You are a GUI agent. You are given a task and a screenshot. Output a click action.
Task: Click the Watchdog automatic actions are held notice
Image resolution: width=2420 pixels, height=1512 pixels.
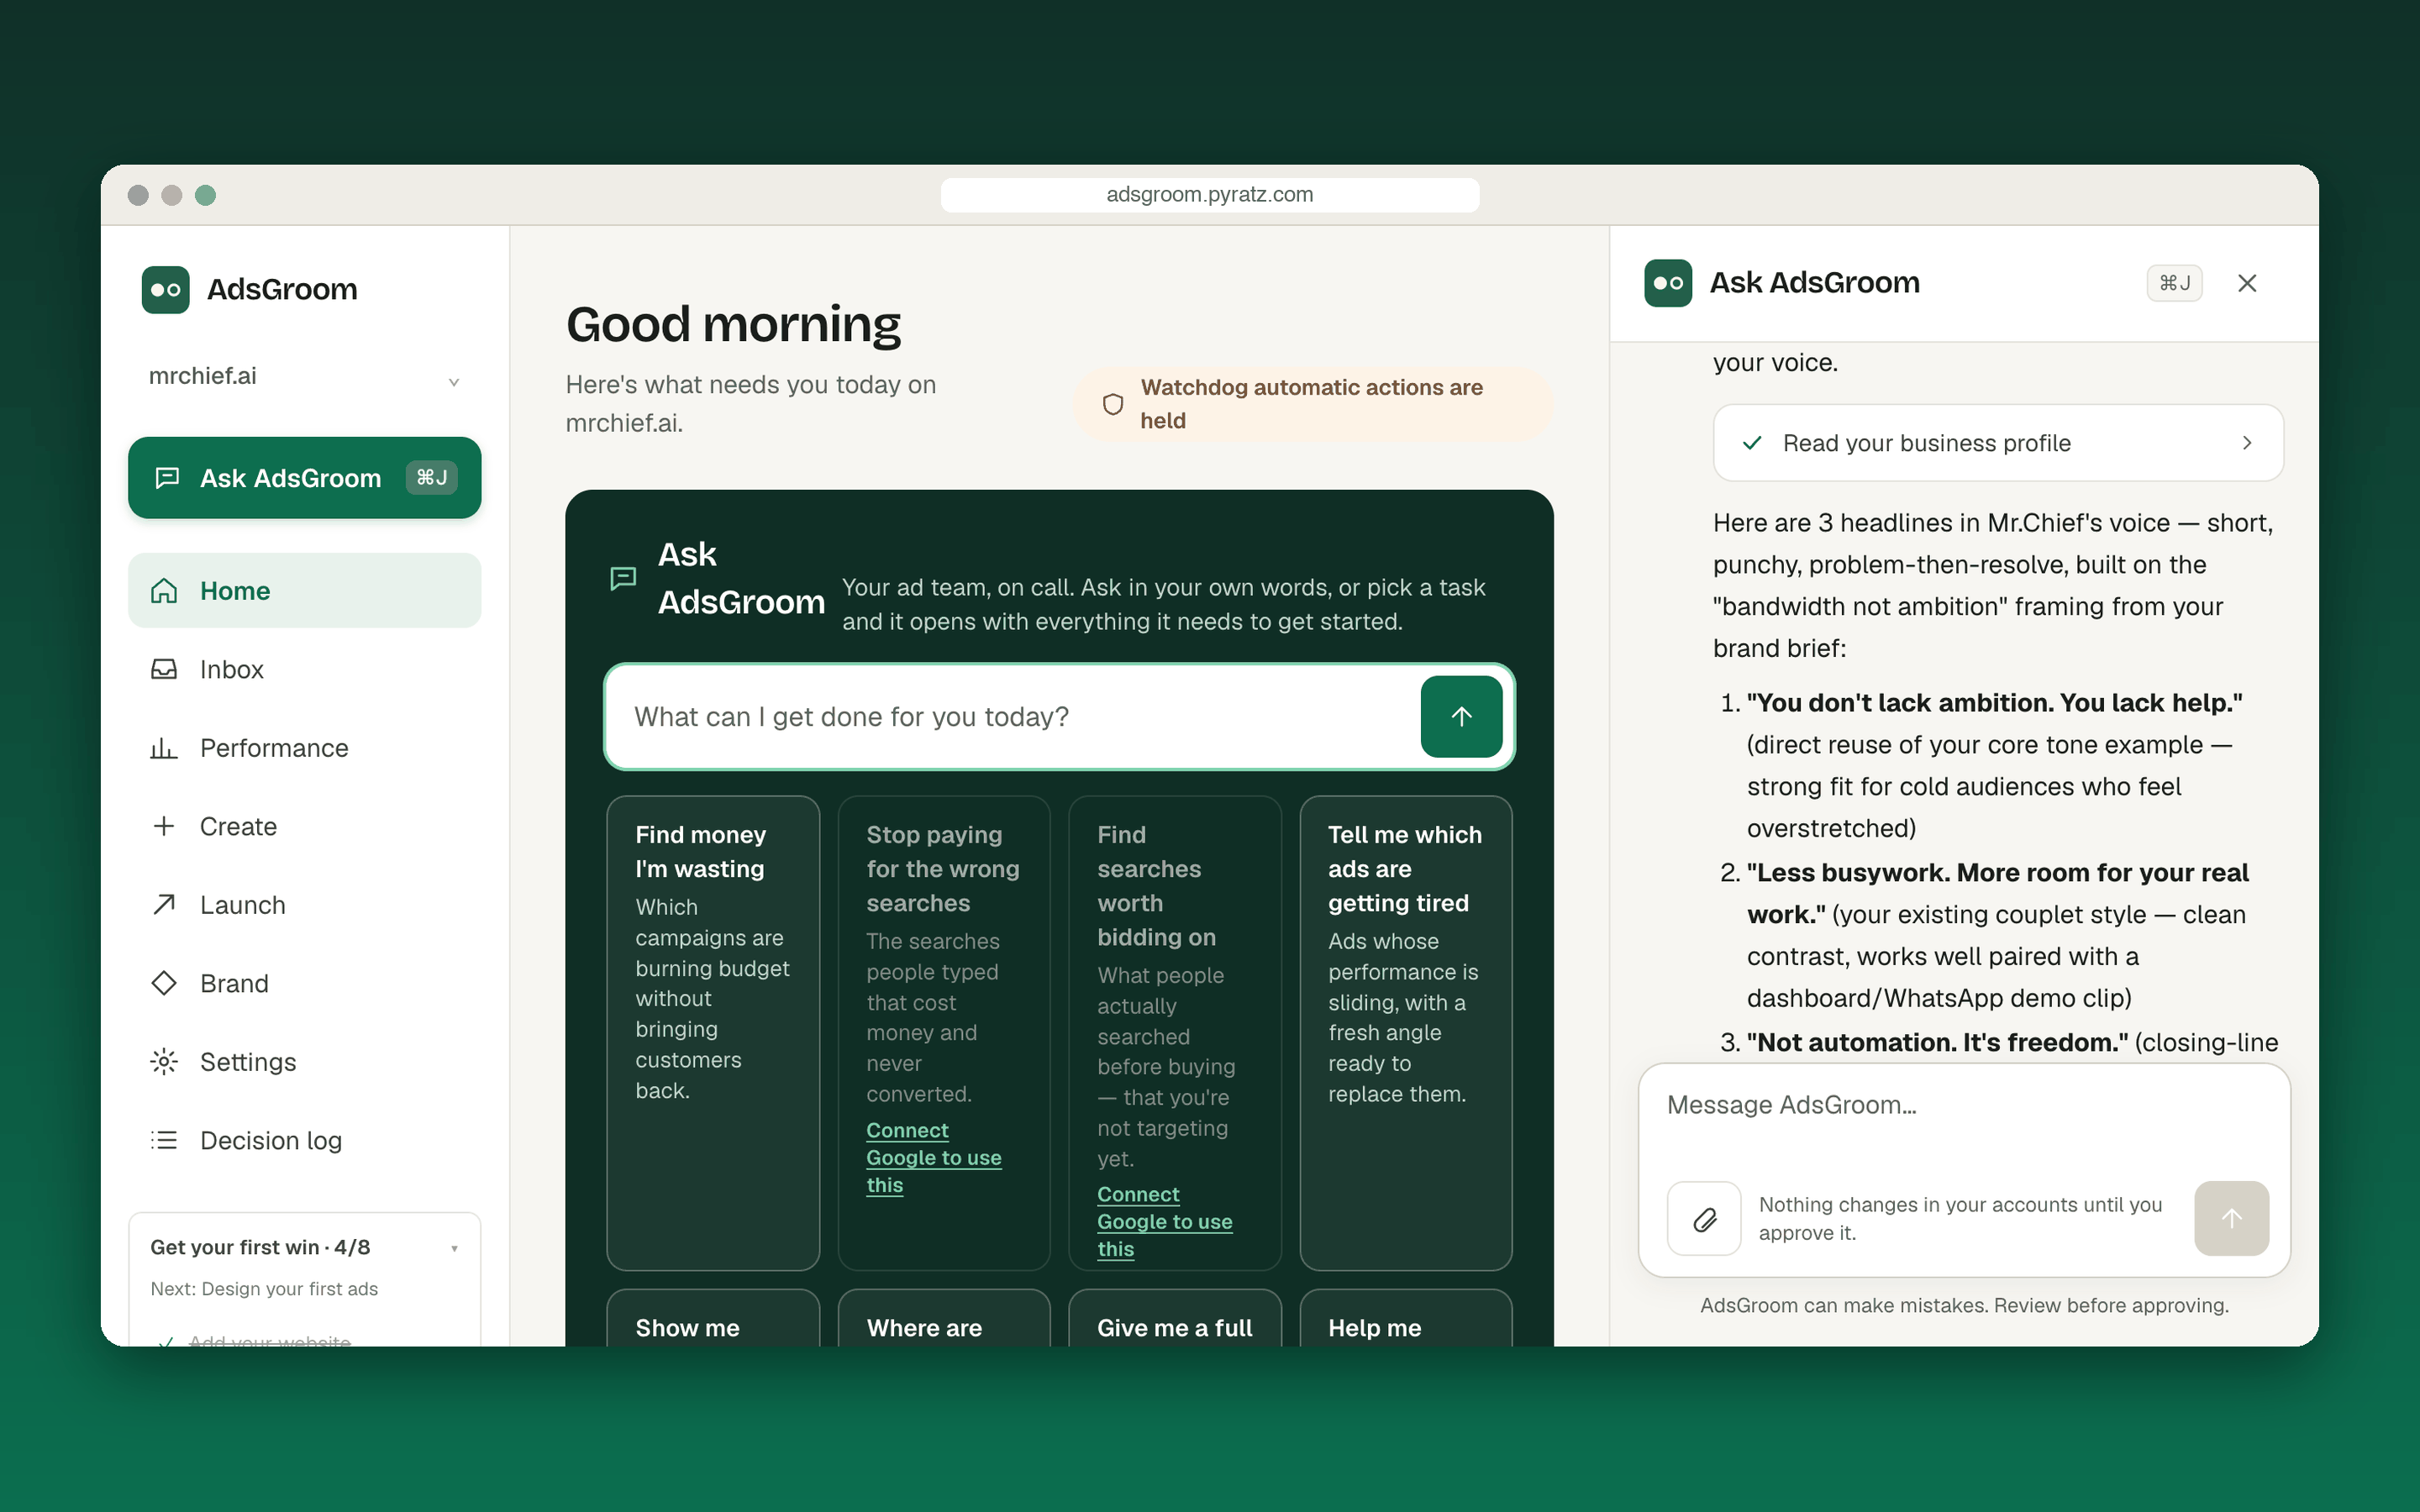[1313, 404]
